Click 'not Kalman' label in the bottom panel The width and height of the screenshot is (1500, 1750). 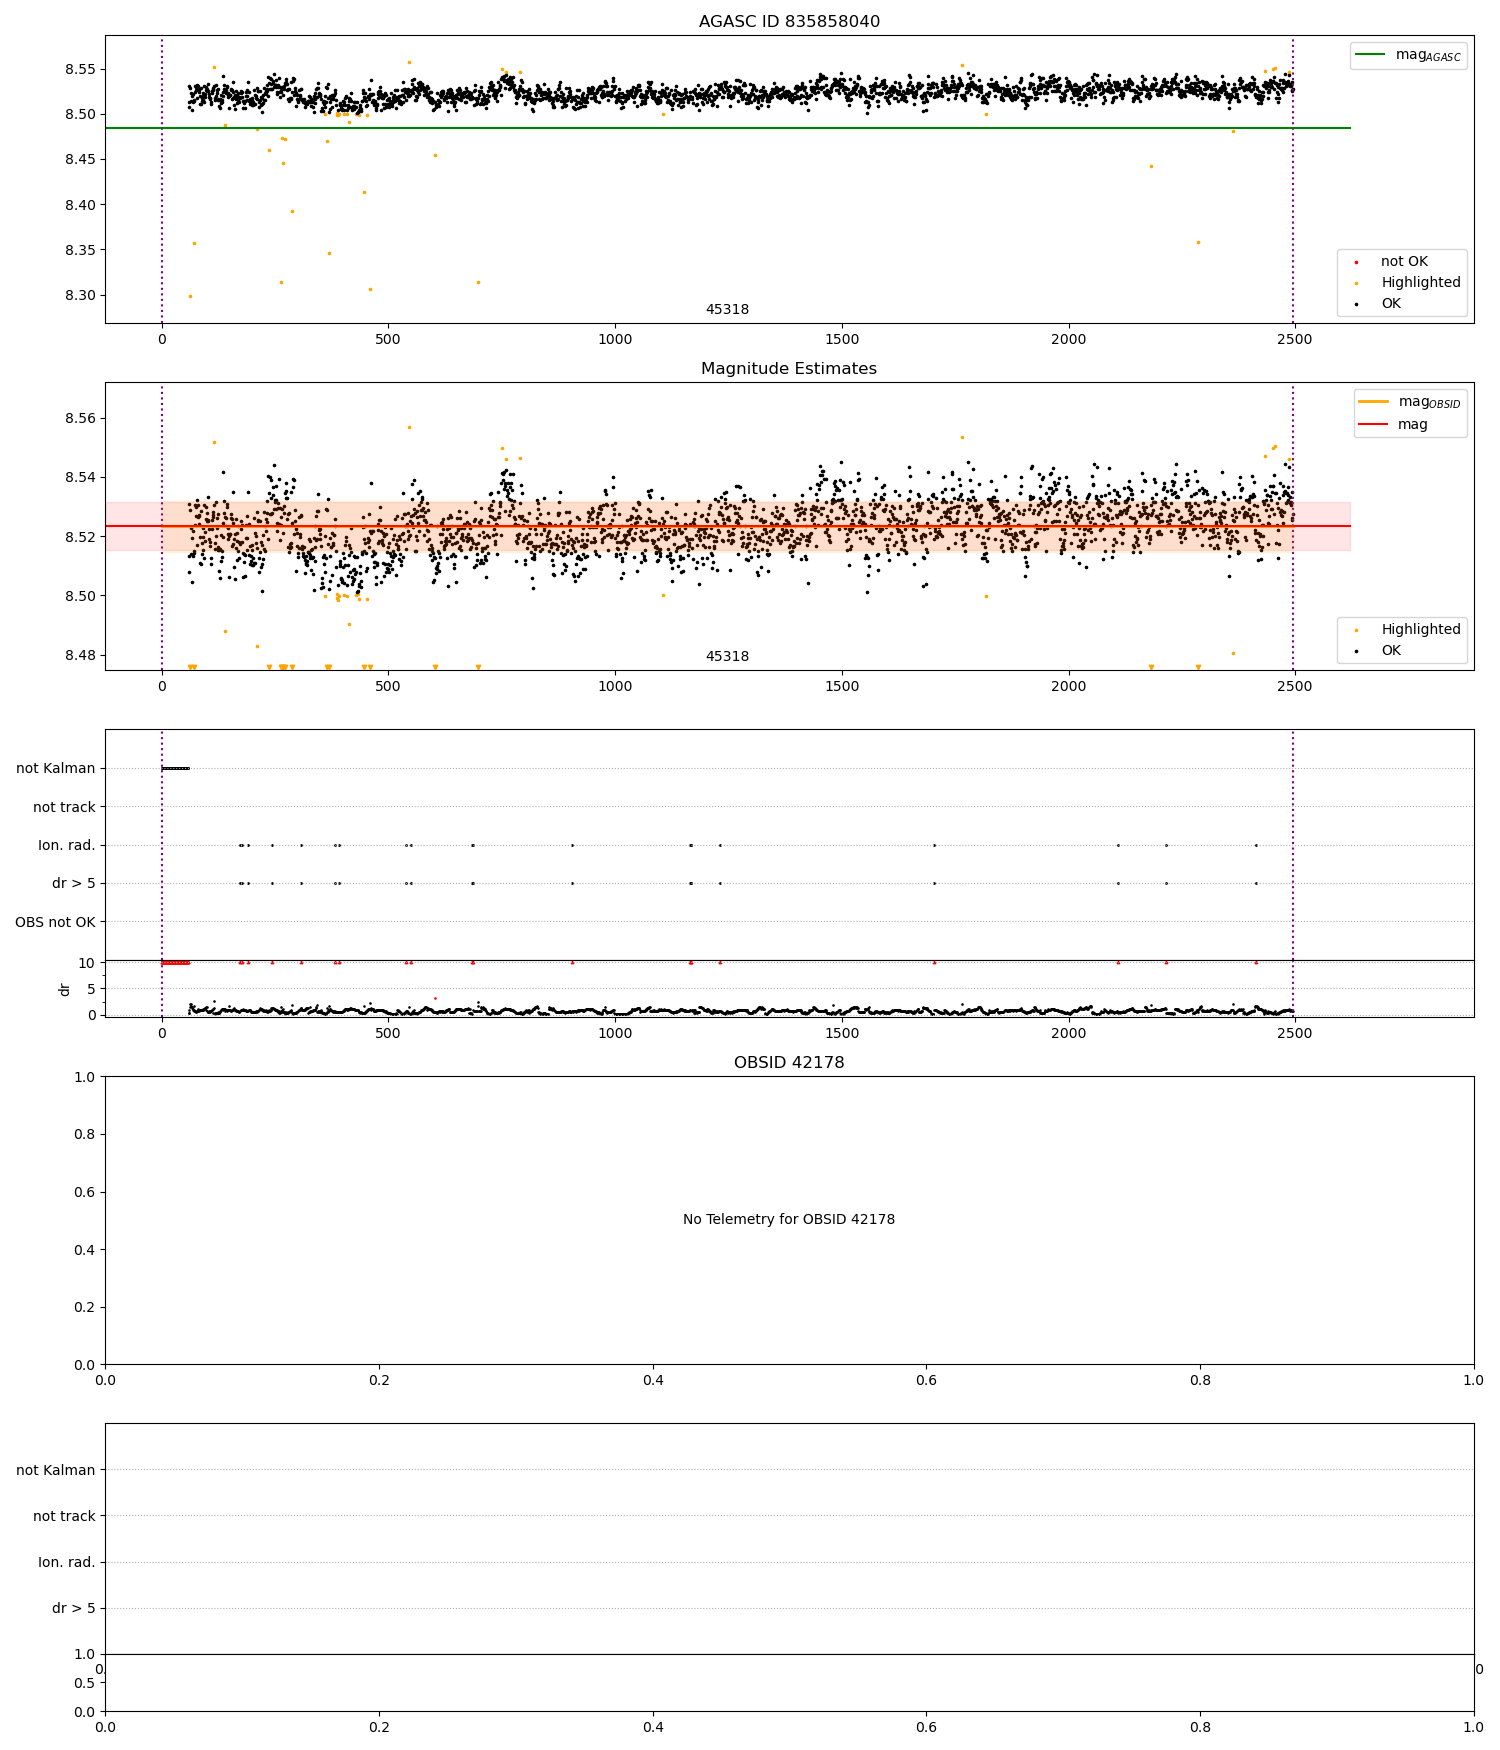pyautogui.click(x=56, y=1471)
